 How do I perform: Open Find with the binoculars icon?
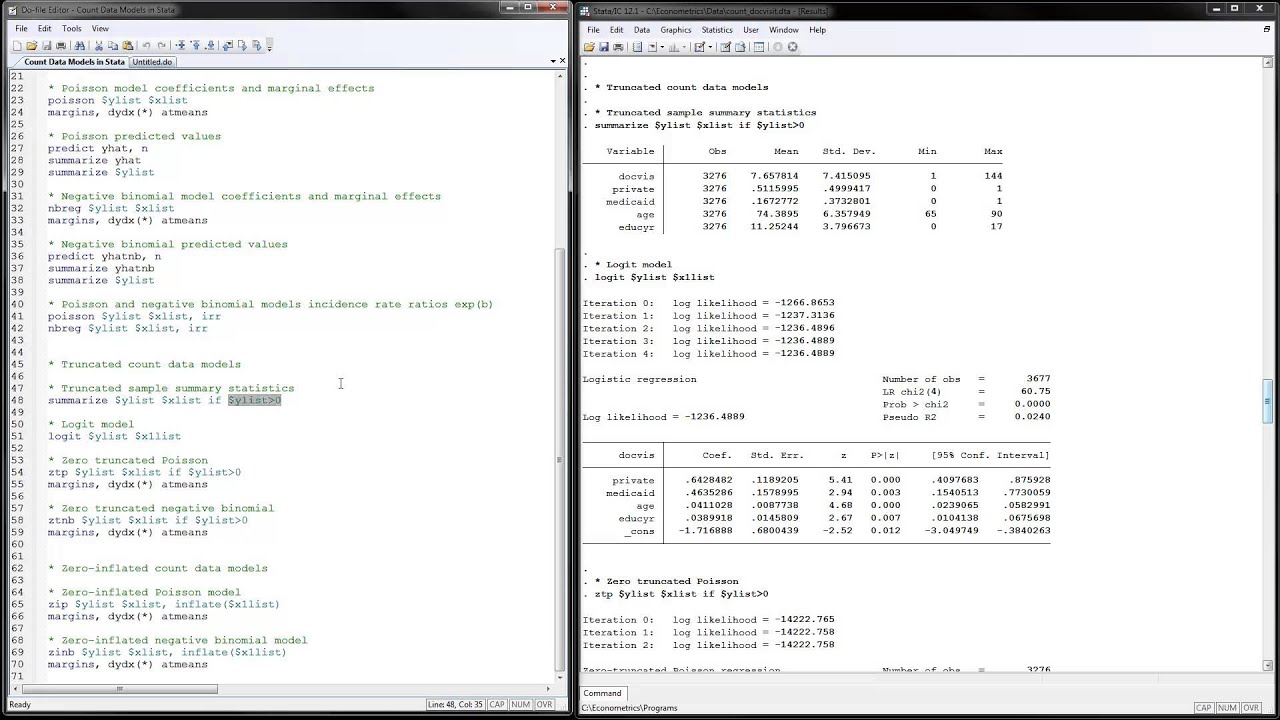point(79,45)
